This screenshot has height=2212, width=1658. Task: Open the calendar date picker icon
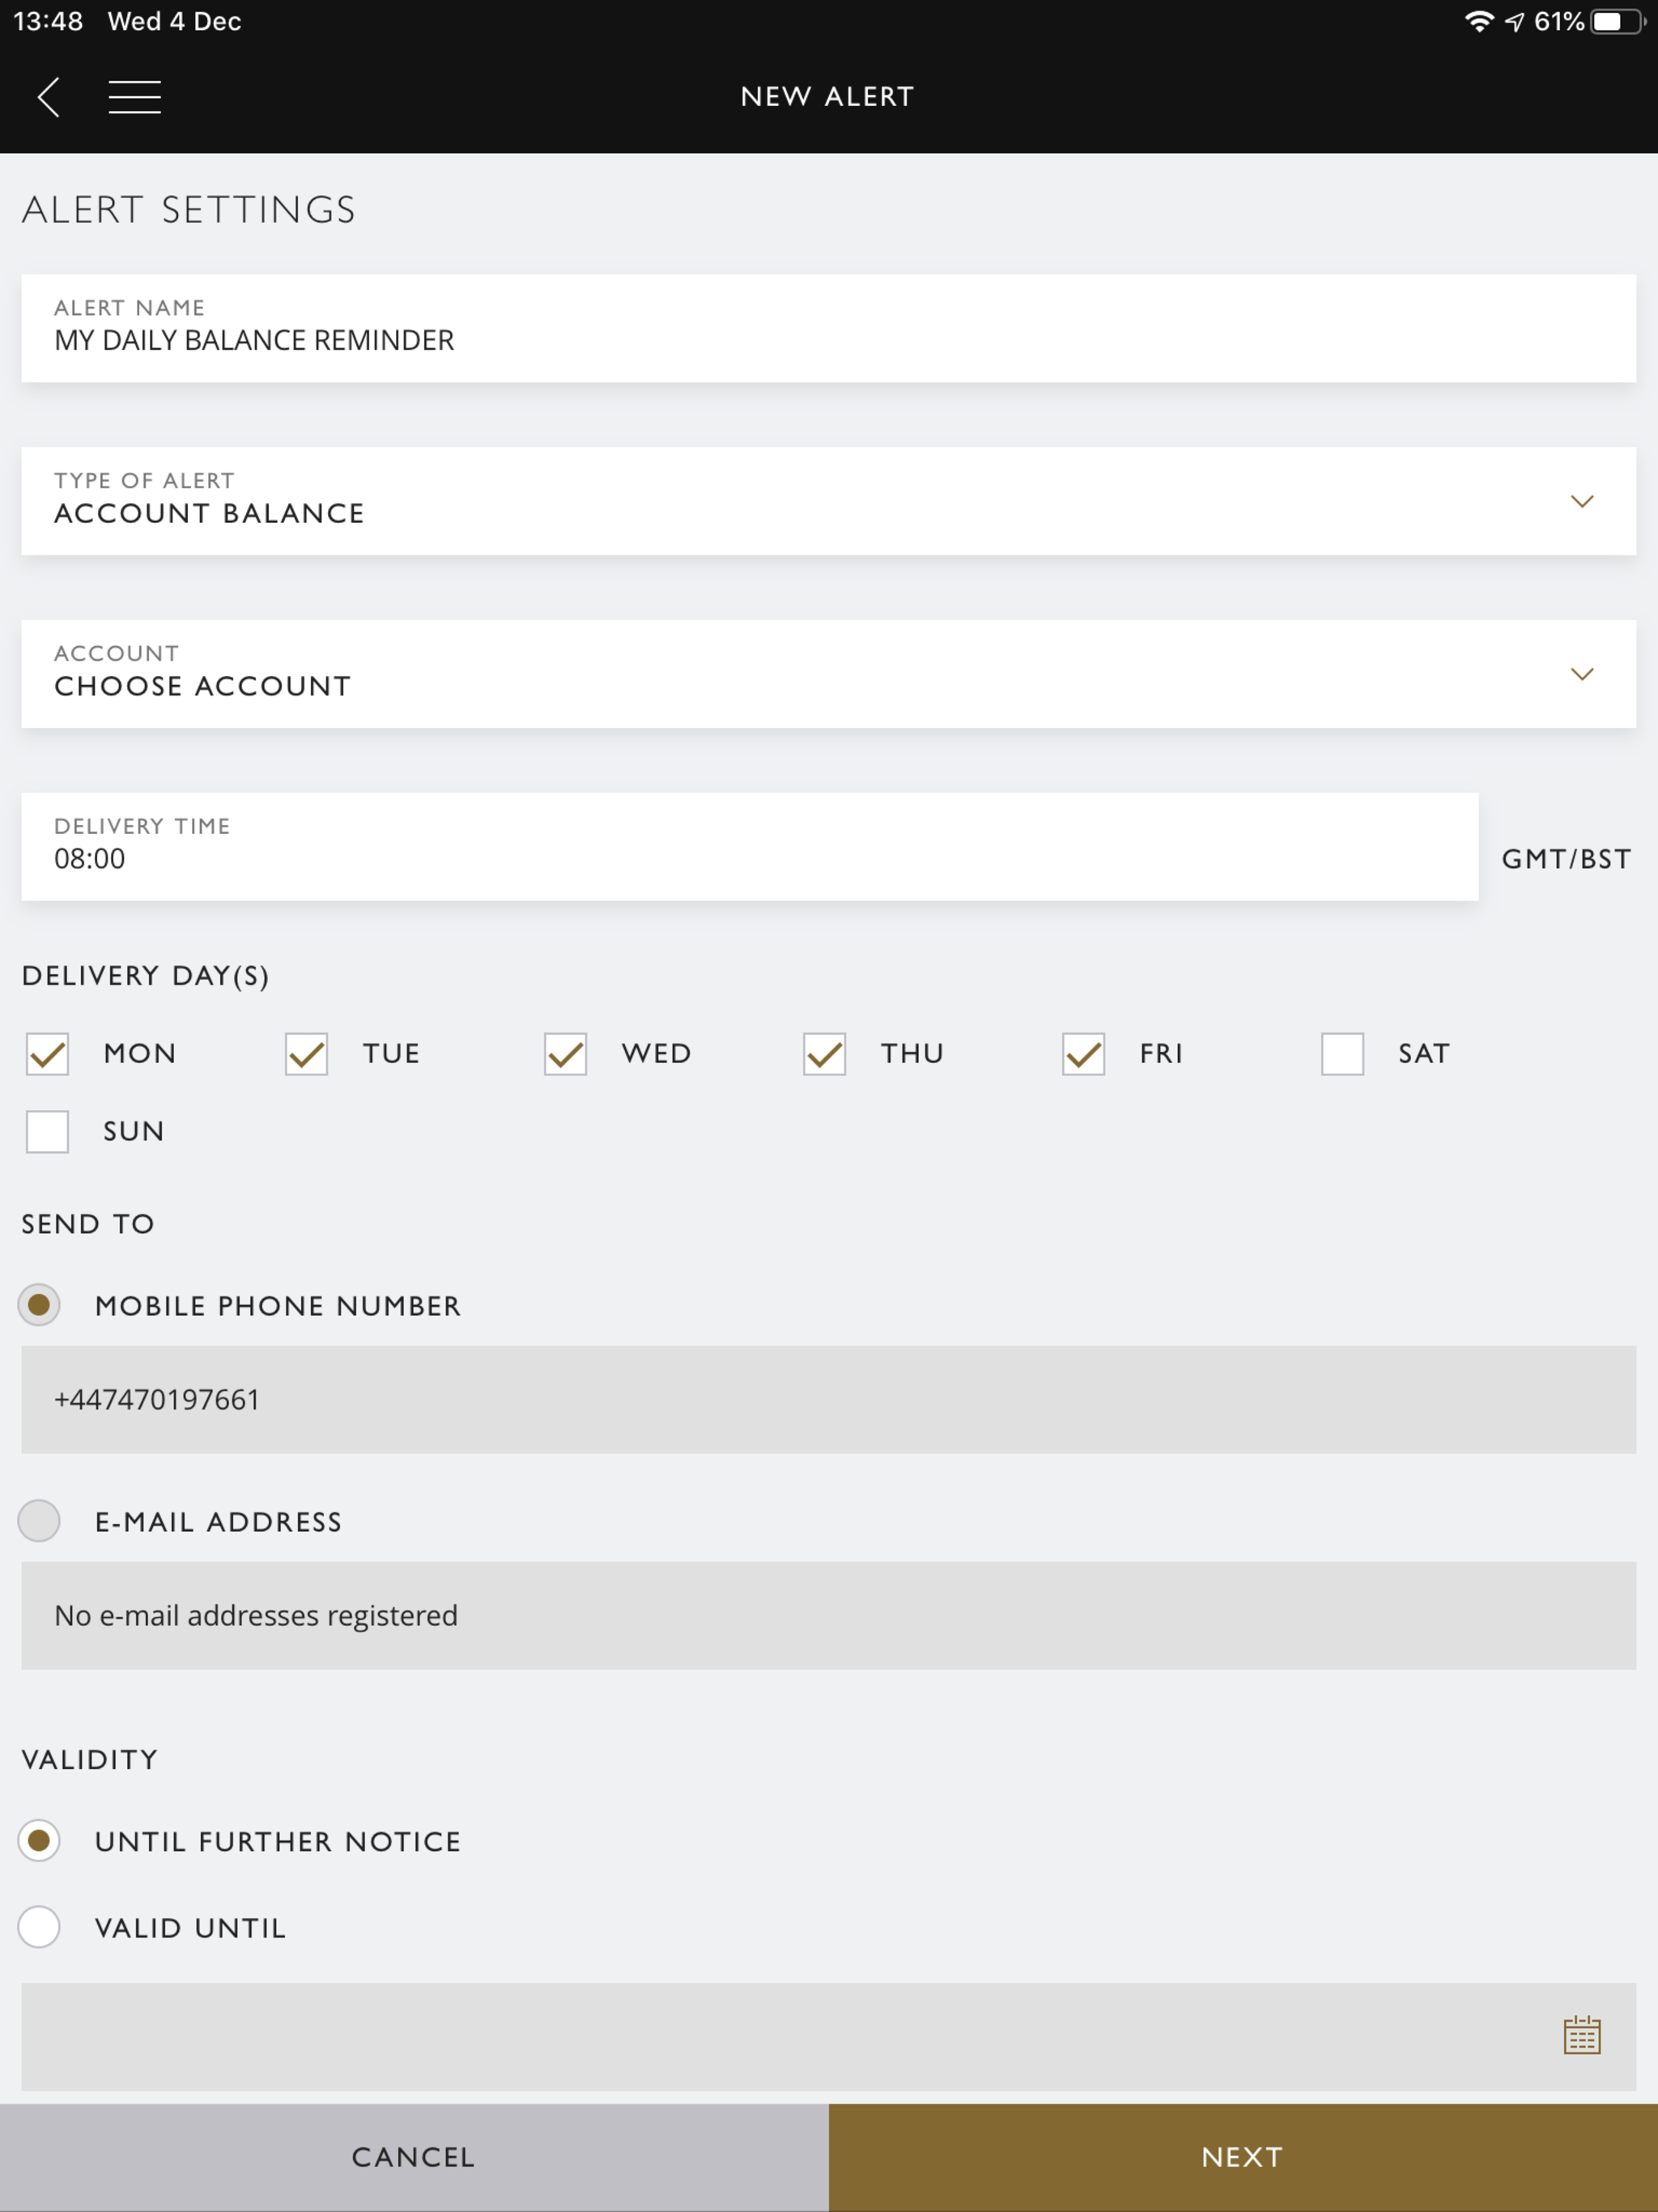pos(1582,2035)
